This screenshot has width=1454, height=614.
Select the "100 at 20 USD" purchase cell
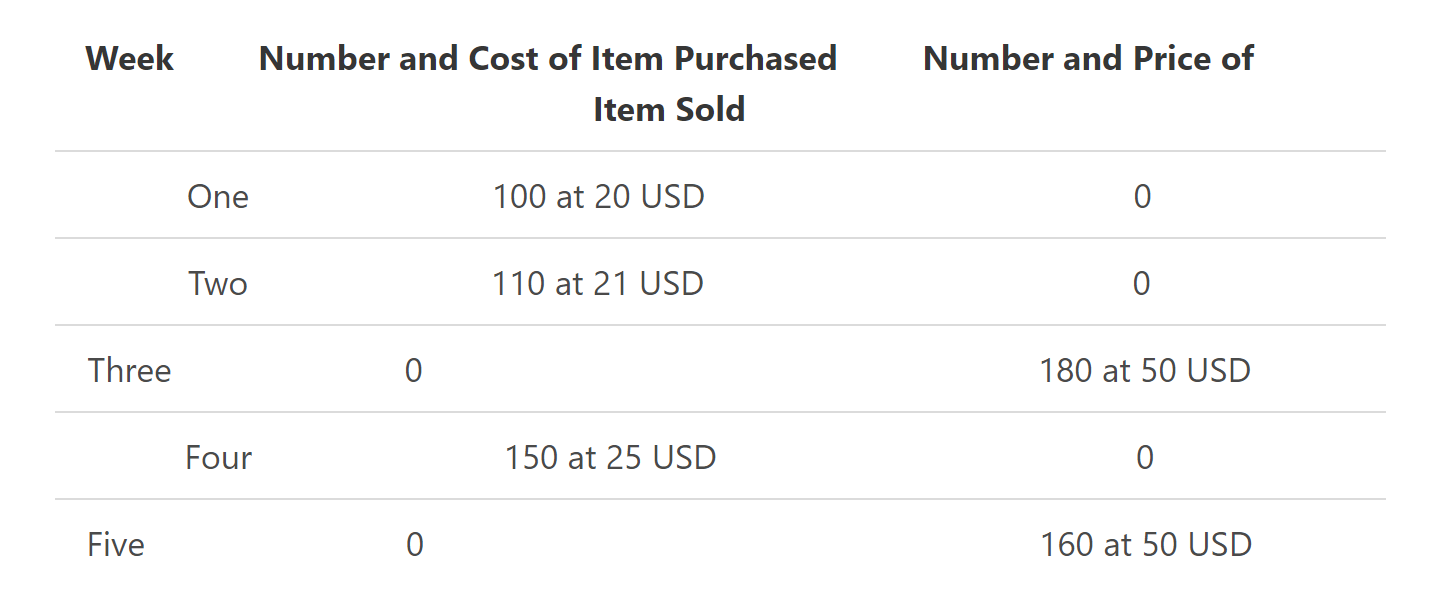pos(598,196)
